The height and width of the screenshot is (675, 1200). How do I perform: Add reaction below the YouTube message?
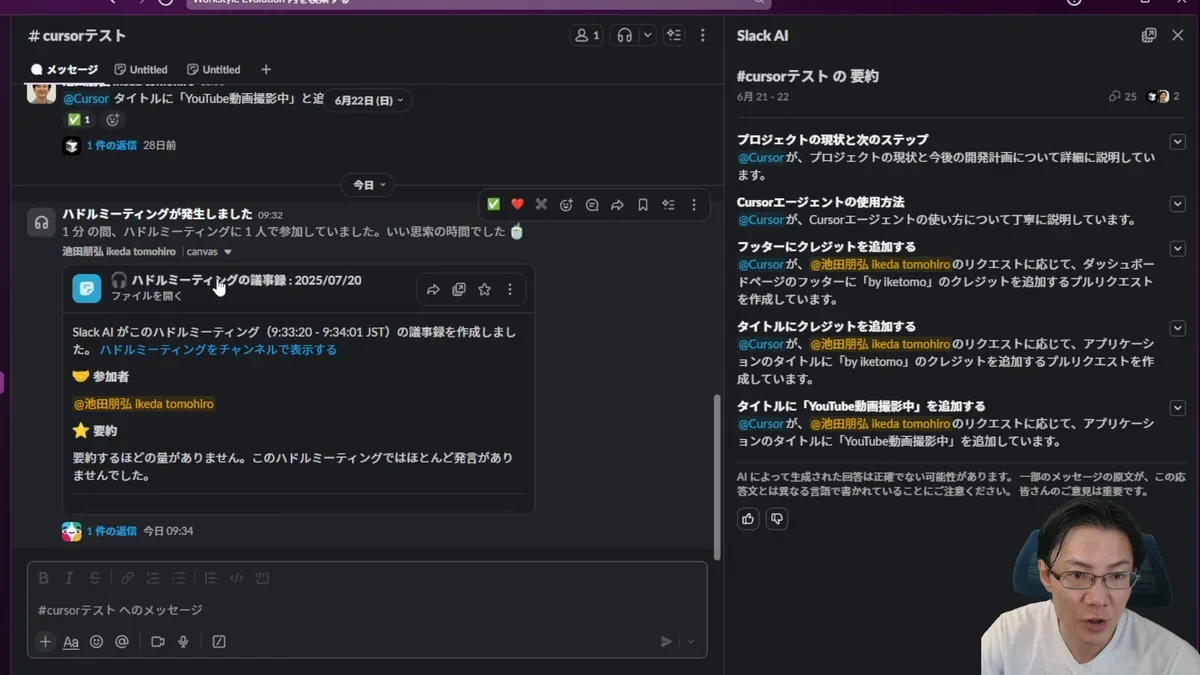(113, 120)
